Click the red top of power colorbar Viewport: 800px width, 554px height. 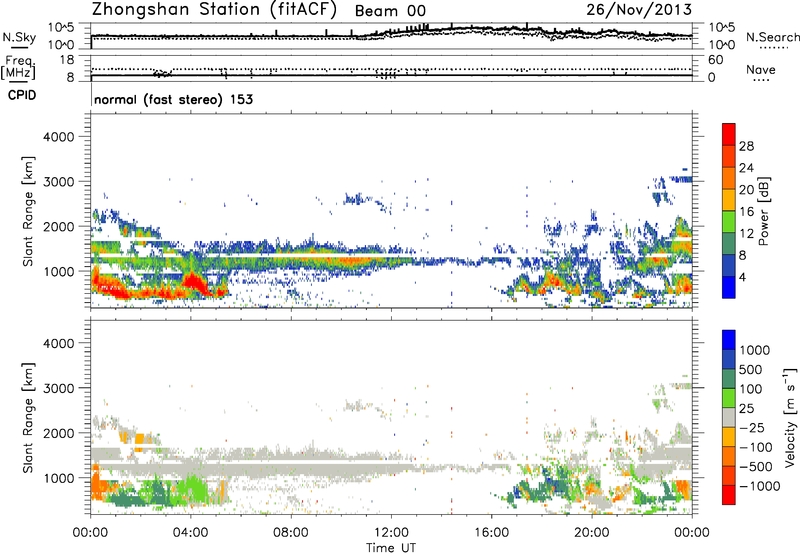[x=729, y=134]
